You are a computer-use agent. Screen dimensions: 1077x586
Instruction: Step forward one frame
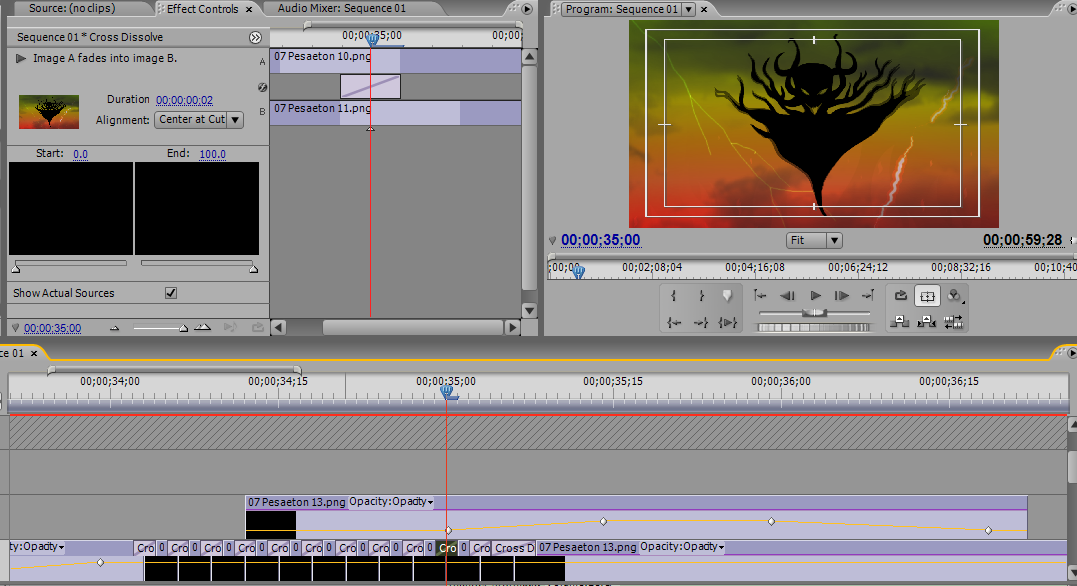tap(842, 296)
